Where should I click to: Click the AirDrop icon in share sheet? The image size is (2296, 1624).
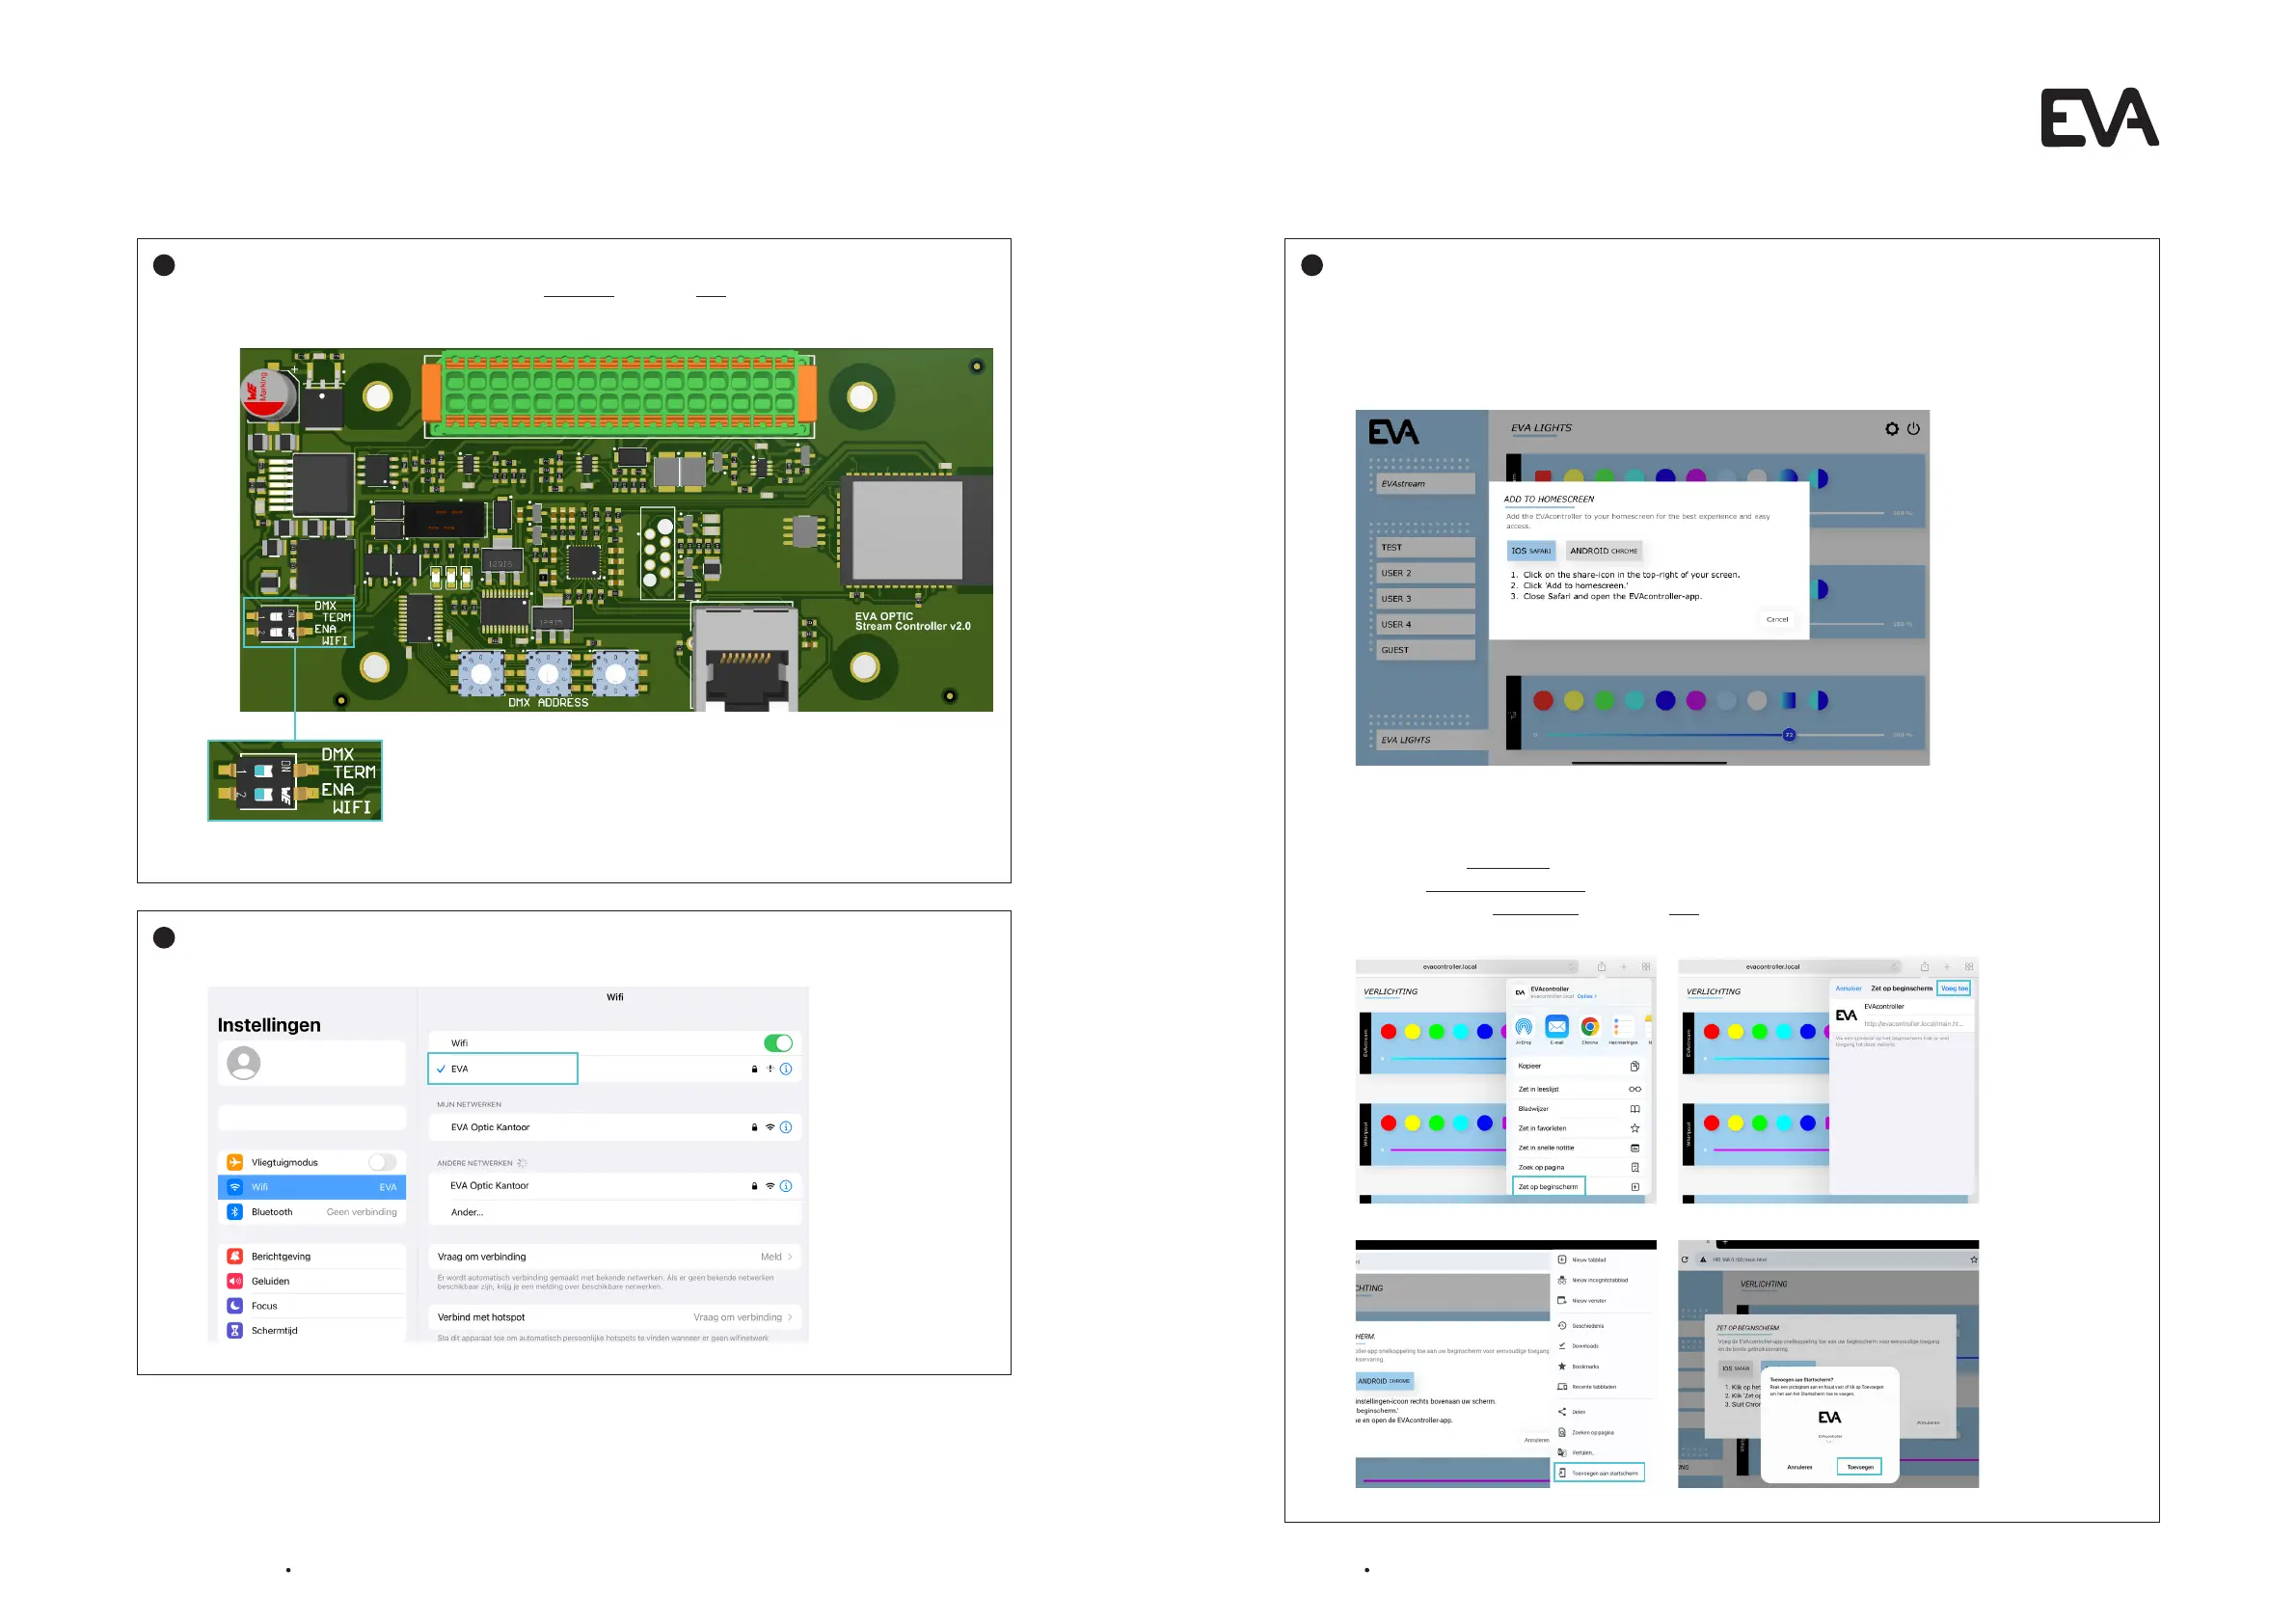coord(1523,1027)
